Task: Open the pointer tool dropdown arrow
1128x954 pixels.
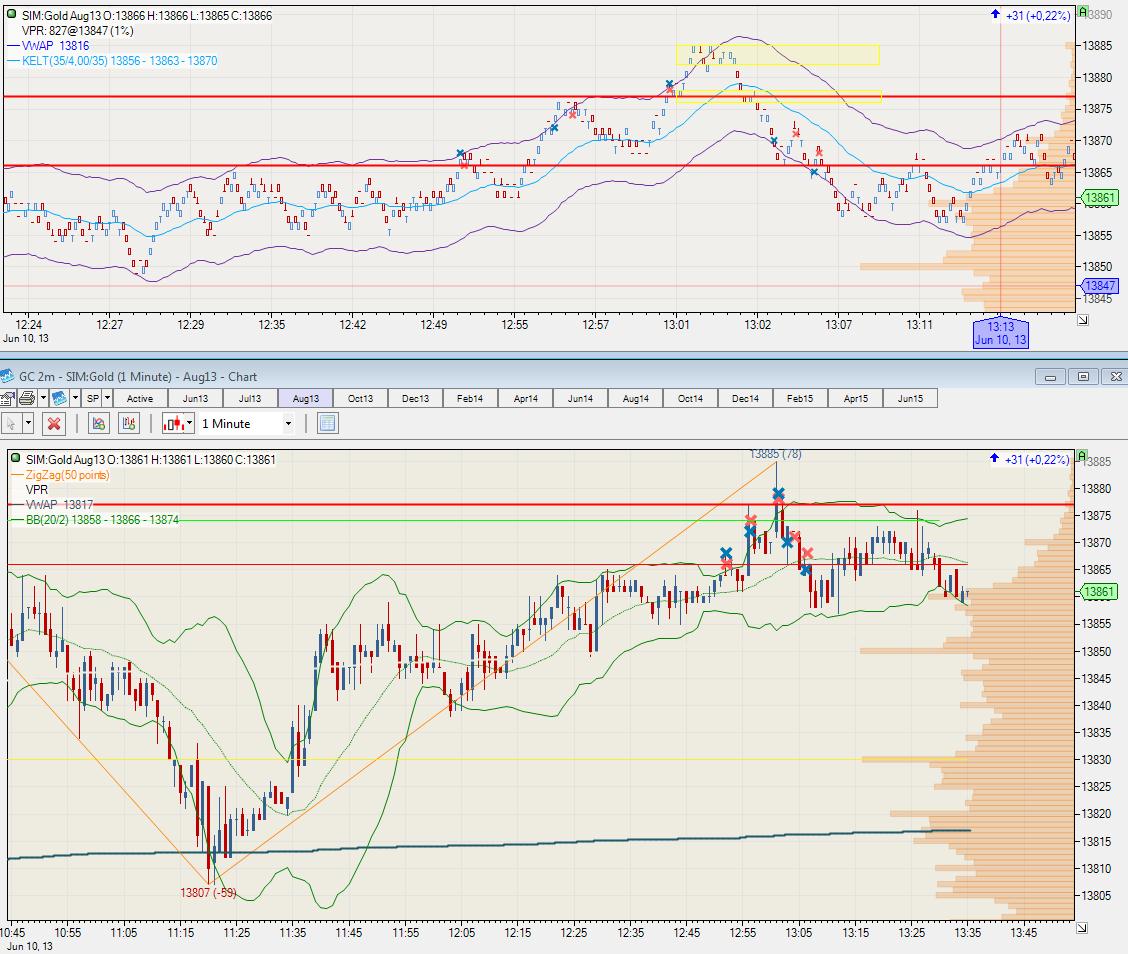Action: tap(28, 424)
